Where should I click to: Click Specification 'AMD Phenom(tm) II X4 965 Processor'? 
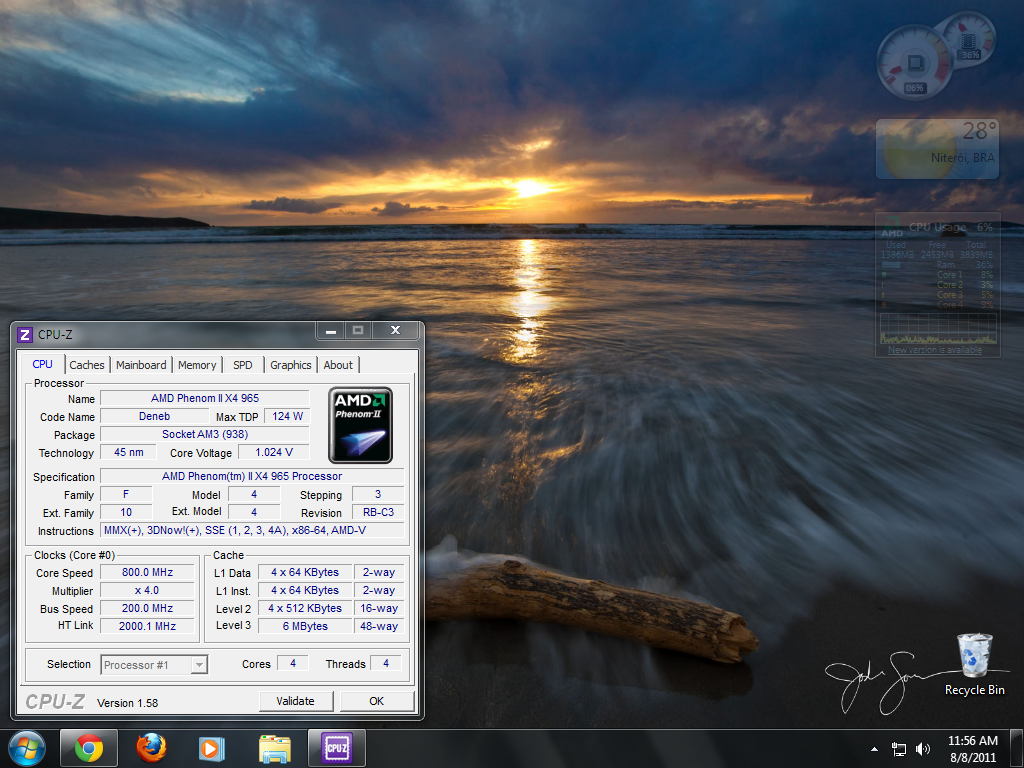[252, 477]
